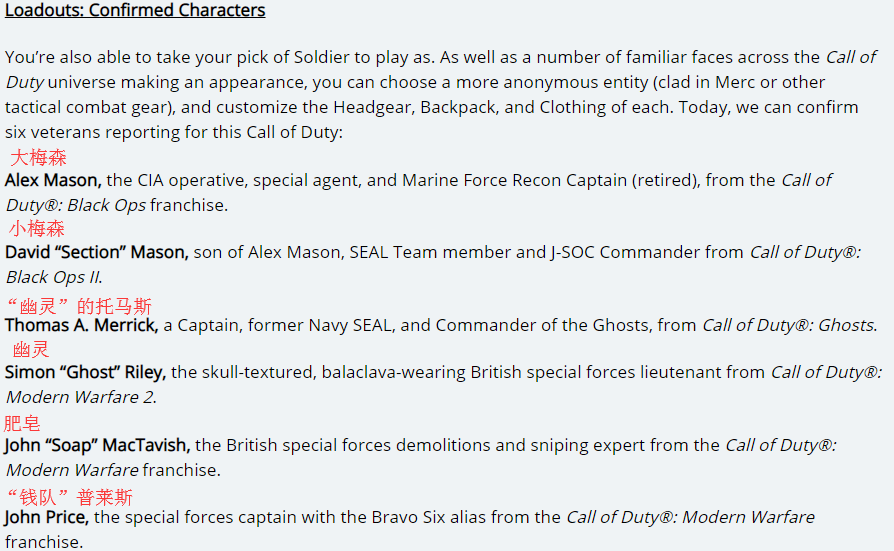This screenshot has height=551, width=894.
Task: Click the bold name 'David "Section" Mason,'
Action: point(97,252)
